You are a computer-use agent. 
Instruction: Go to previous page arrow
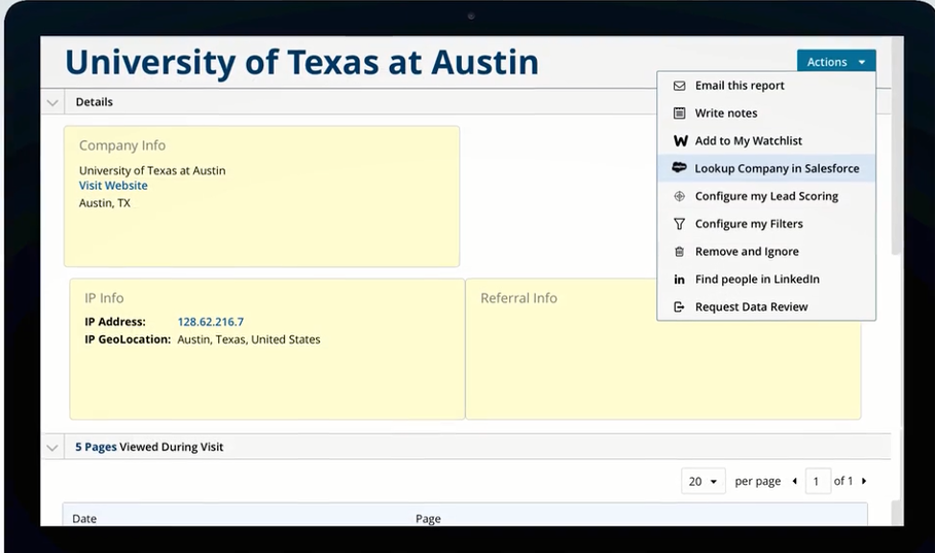tap(795, 481)
